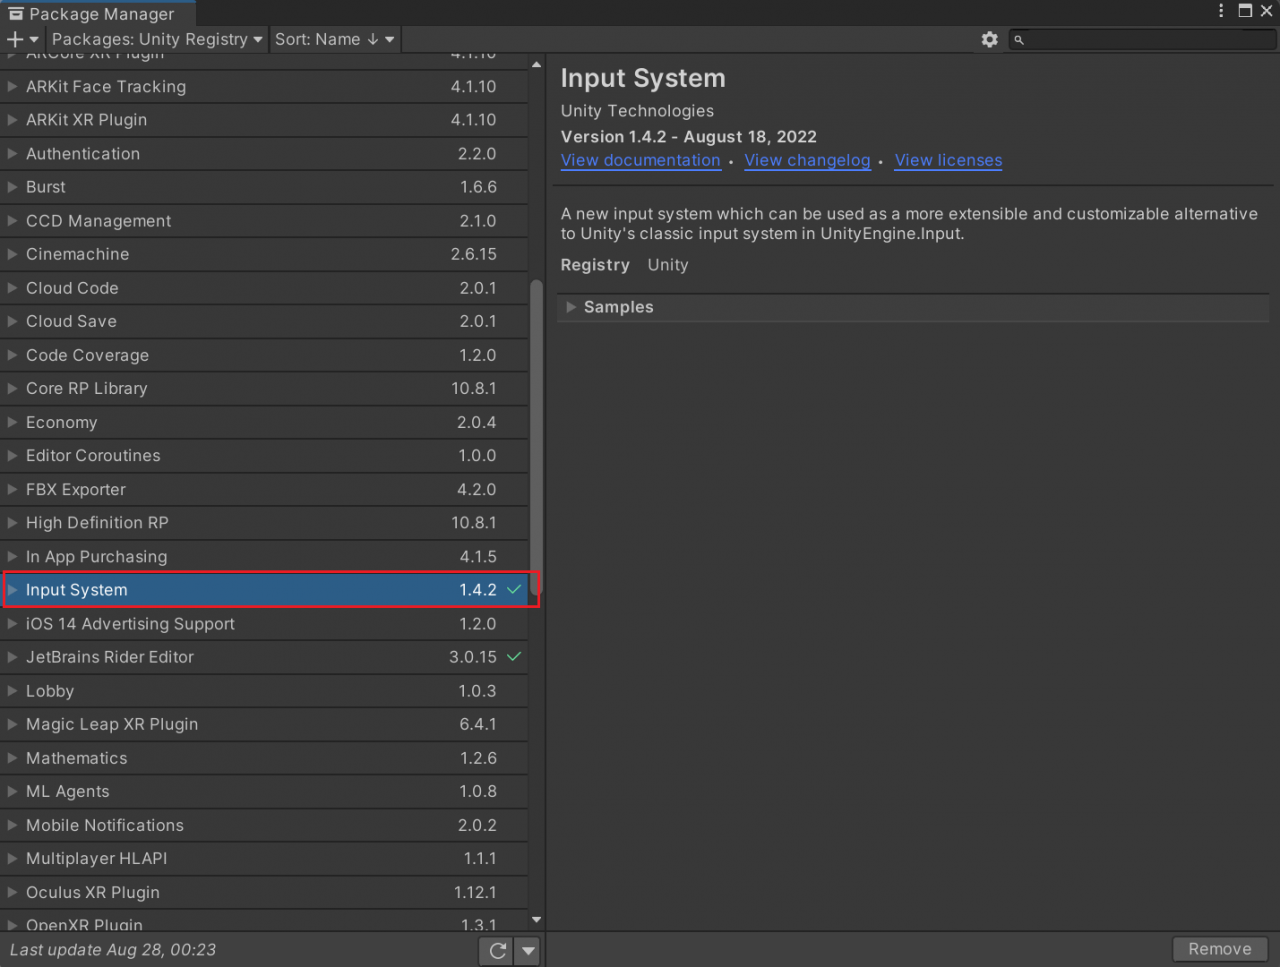Click the Unity Technologies author text

(x=637, y=111)
